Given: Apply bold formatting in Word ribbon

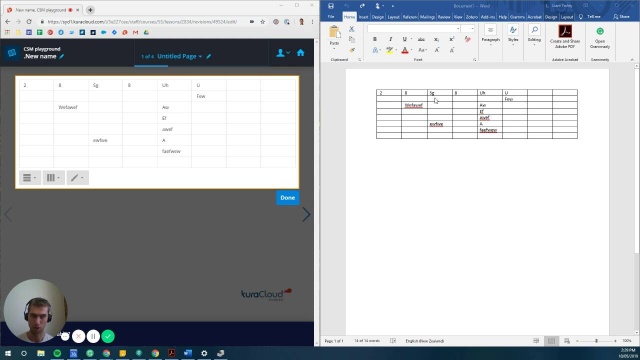Looking at the screenshot, I should [375, 39].
